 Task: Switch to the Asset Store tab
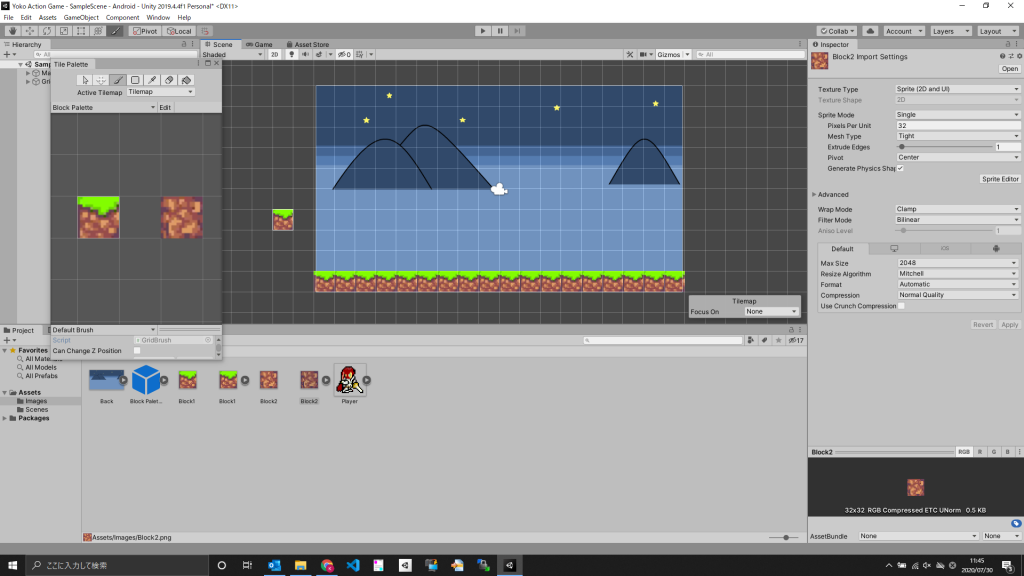[x=308, y=44]
